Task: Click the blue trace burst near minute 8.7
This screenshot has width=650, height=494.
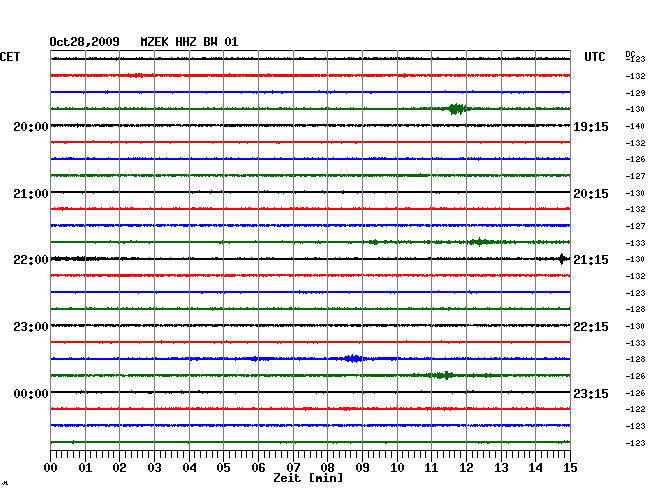Action: 352,358
